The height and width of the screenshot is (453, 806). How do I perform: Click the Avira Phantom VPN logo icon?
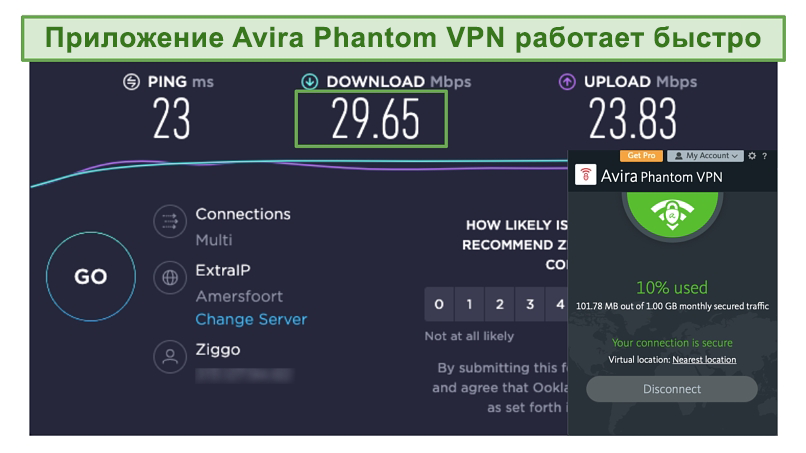point(585,175)
